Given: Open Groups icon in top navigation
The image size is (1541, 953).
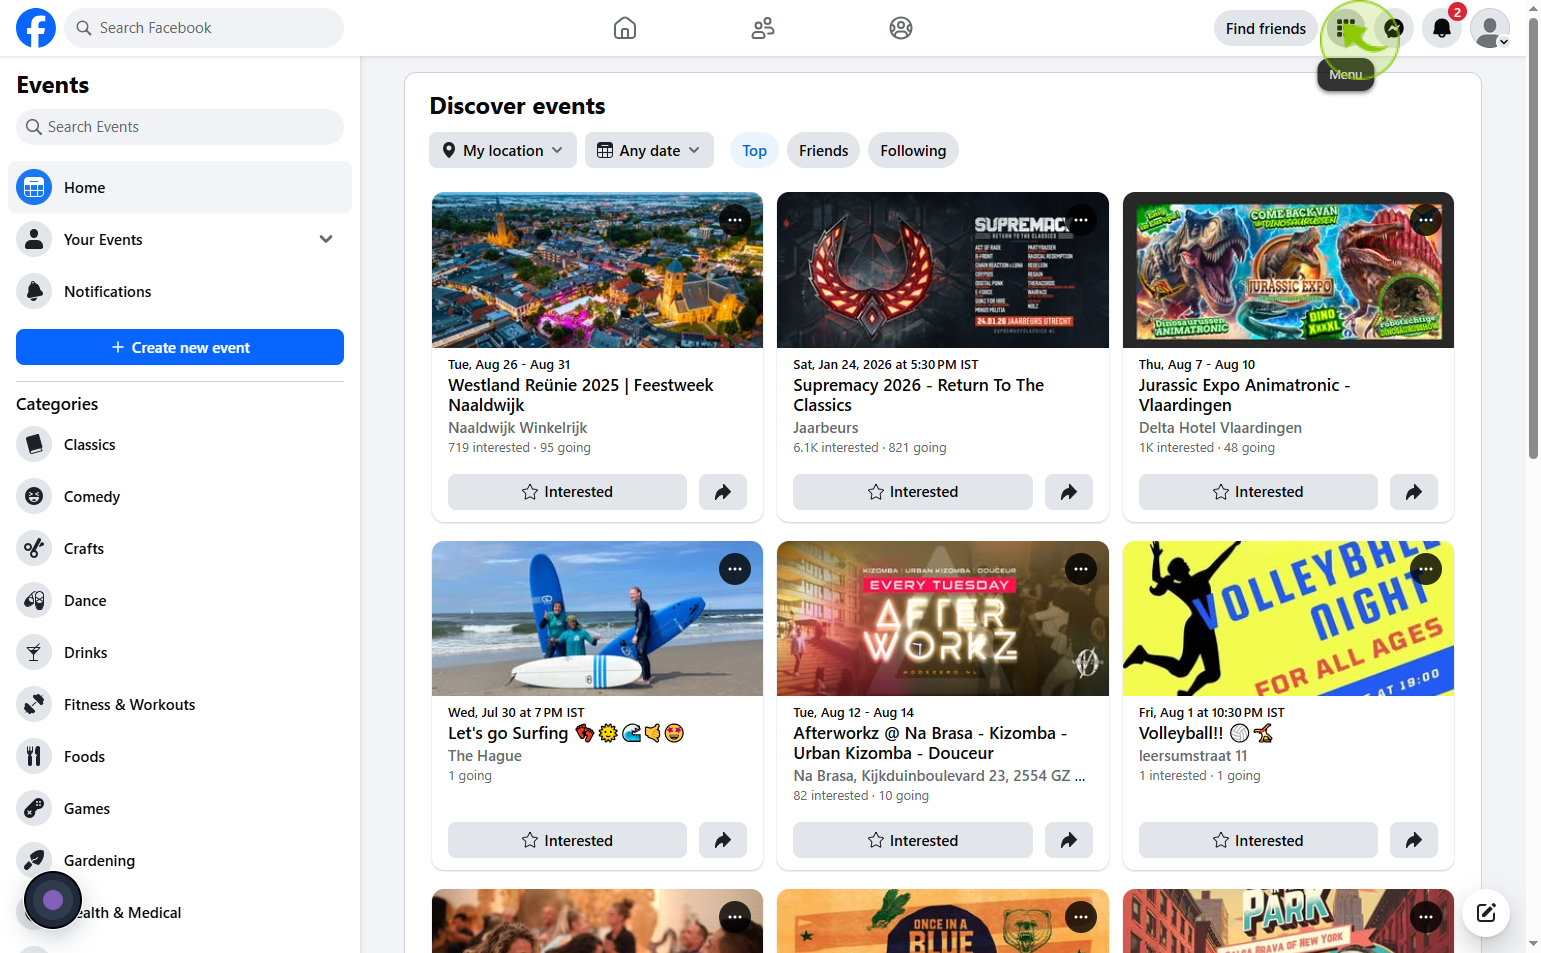Looking at the screenshot, I should pyautogui.click(x=901, y=28).
